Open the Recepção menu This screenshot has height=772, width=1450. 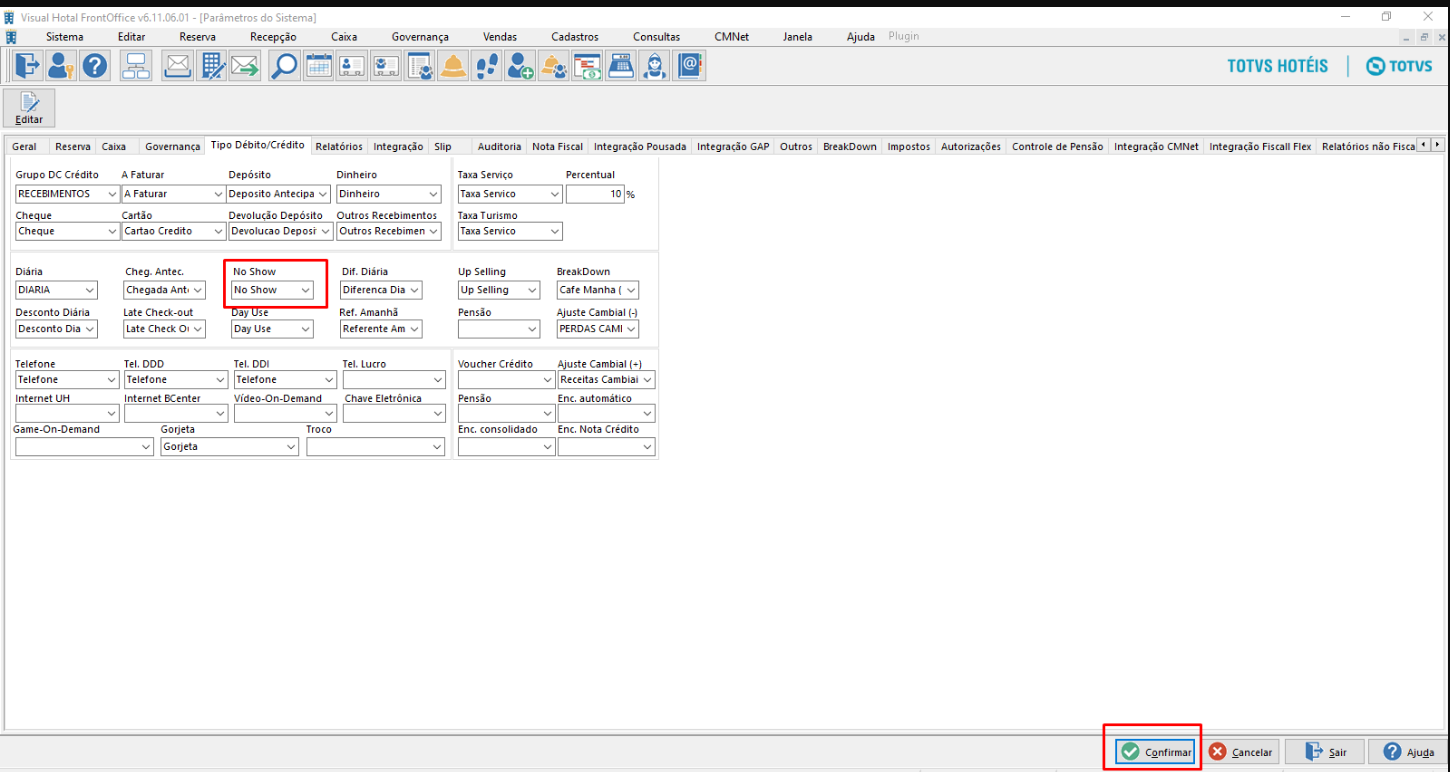(x=273, y=36)
